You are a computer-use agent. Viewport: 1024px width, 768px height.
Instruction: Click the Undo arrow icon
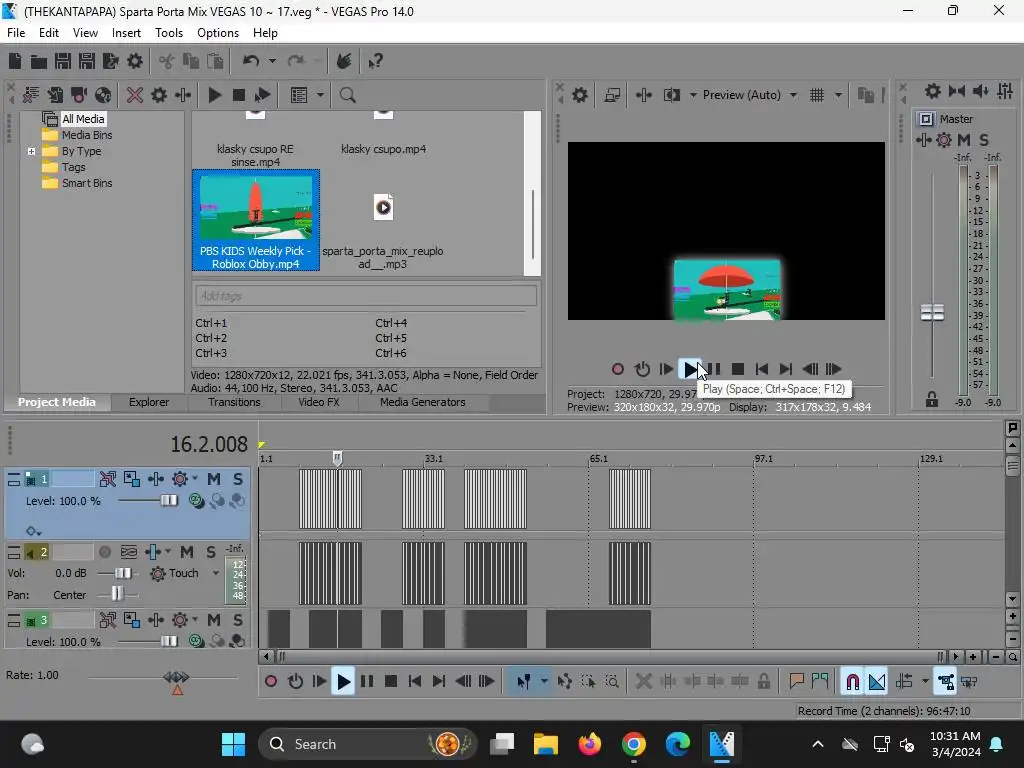[x=251, y=61]
